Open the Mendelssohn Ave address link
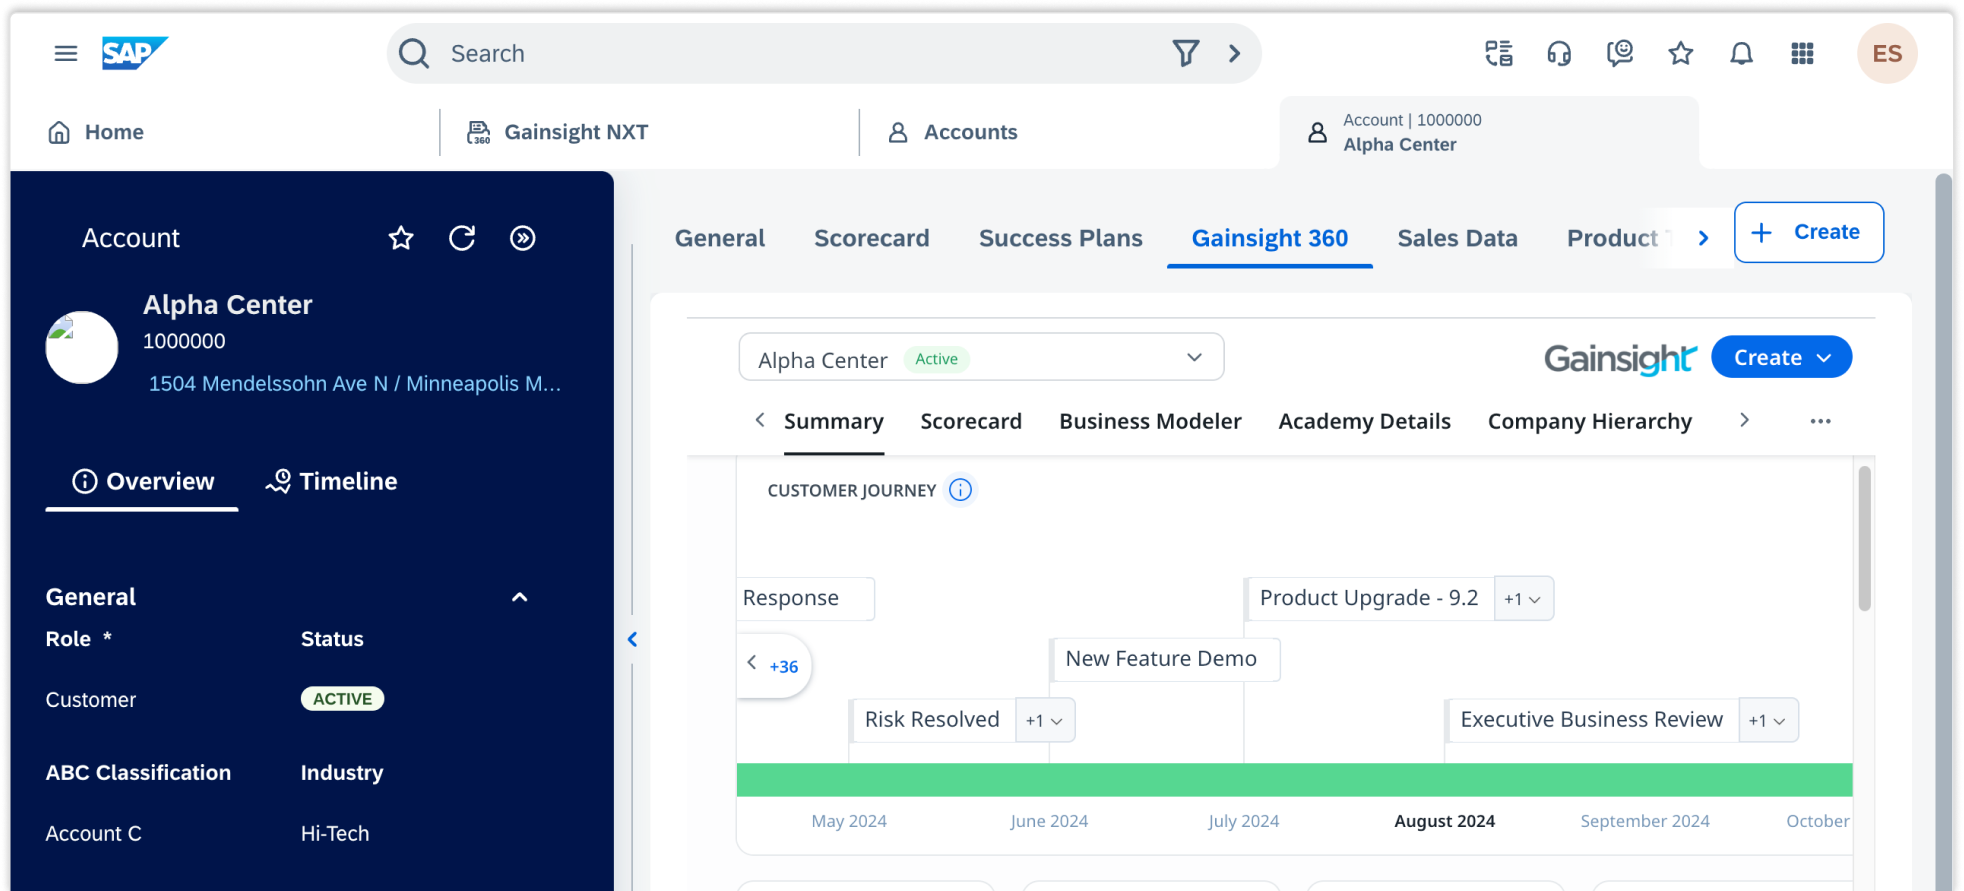The height and width of the screenshot is (891, 1964). 354,384
